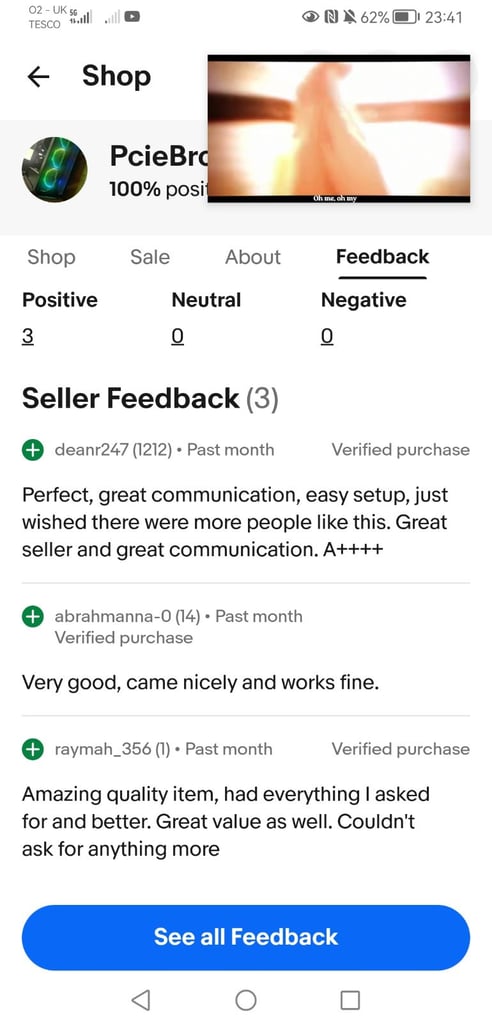
Task: Switch to the Sale tab
Action: coord(150,257)
